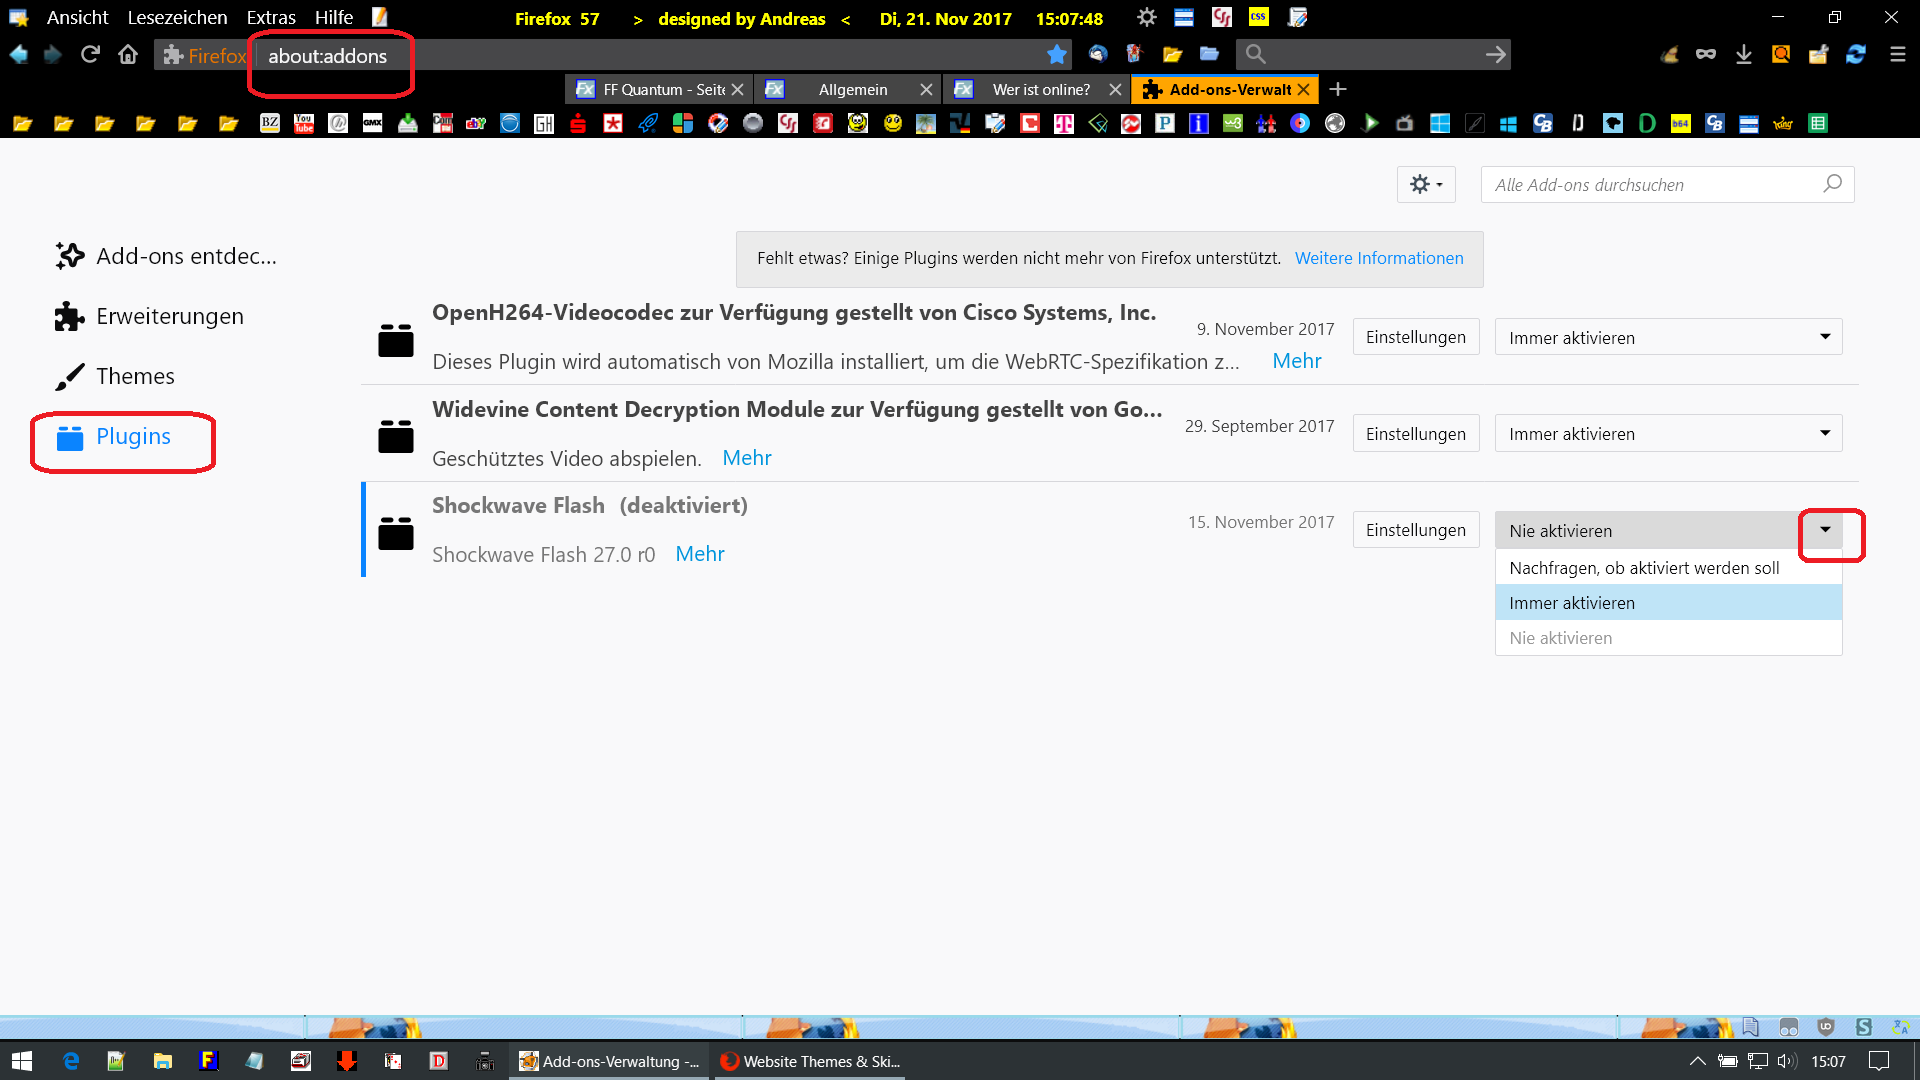Viewport: 1920px width, 1080px height.
Task: Click the reload page icon
Action: 90,54
